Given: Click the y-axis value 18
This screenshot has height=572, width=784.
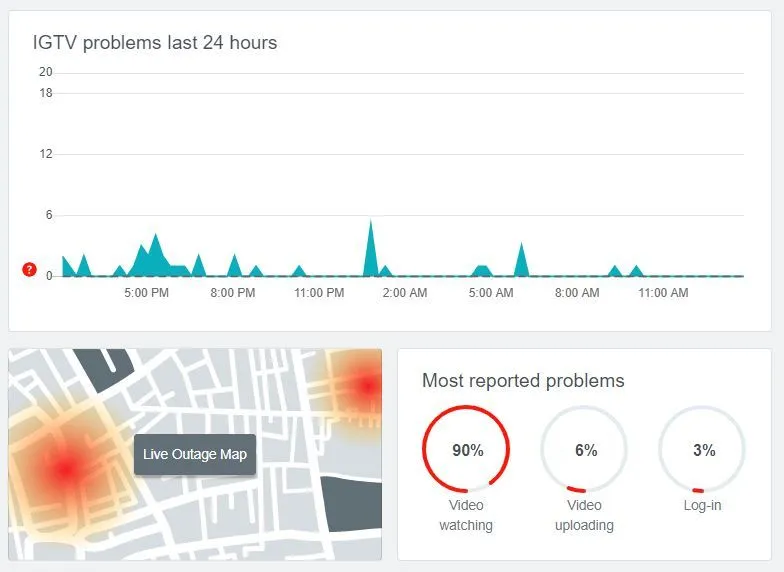Looking at the screenshot, I should point(46,93).
